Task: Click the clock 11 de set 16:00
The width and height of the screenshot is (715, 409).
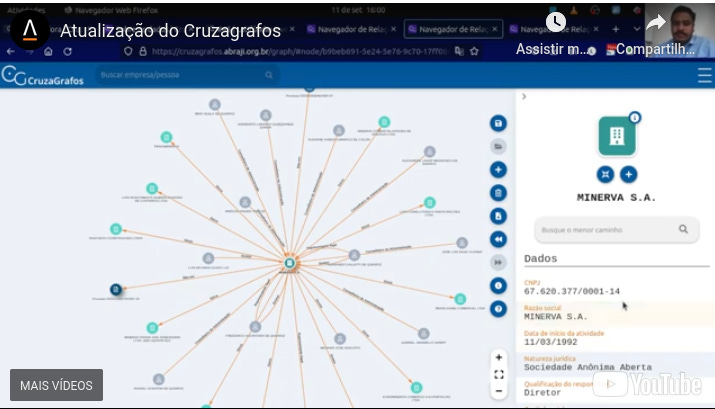Action: click(358, 10)
